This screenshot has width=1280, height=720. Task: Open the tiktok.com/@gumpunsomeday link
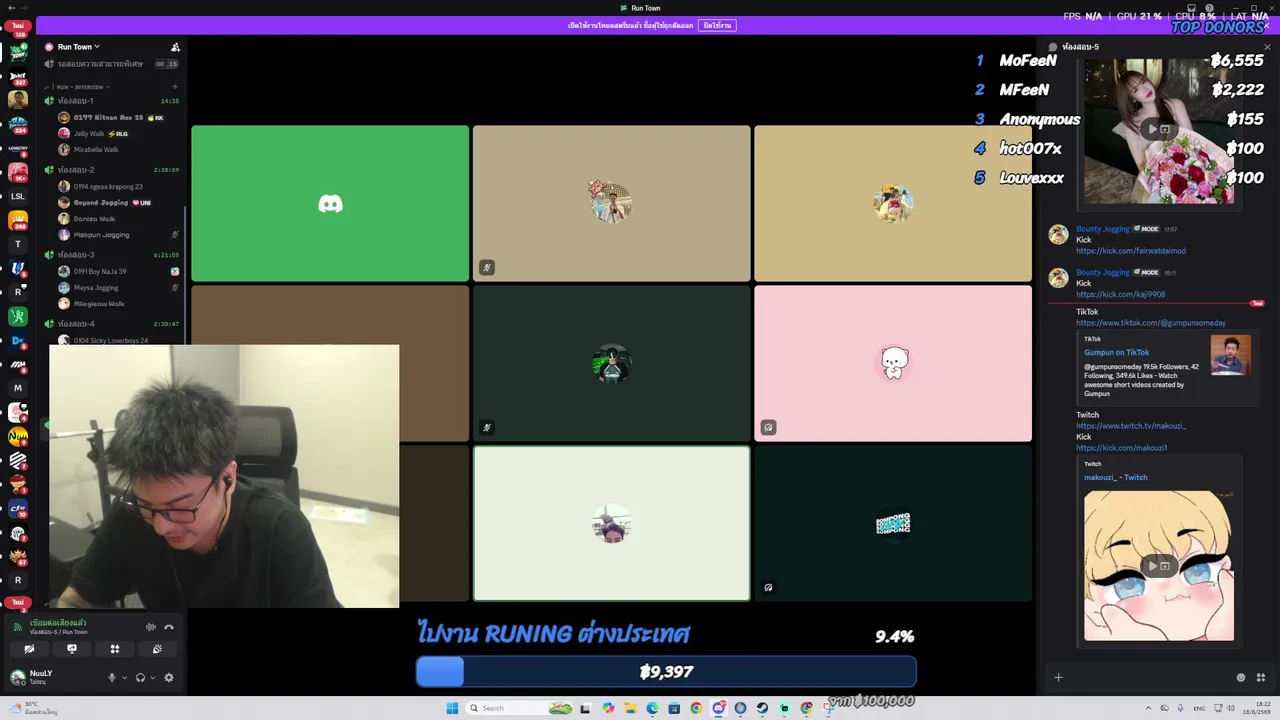(1151, 323)
